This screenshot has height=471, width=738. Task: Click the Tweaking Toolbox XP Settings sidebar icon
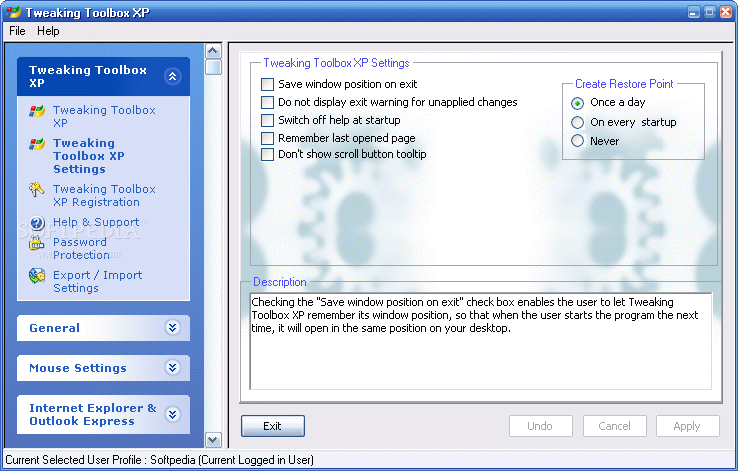pyautogui.click(x=37, y=144)
